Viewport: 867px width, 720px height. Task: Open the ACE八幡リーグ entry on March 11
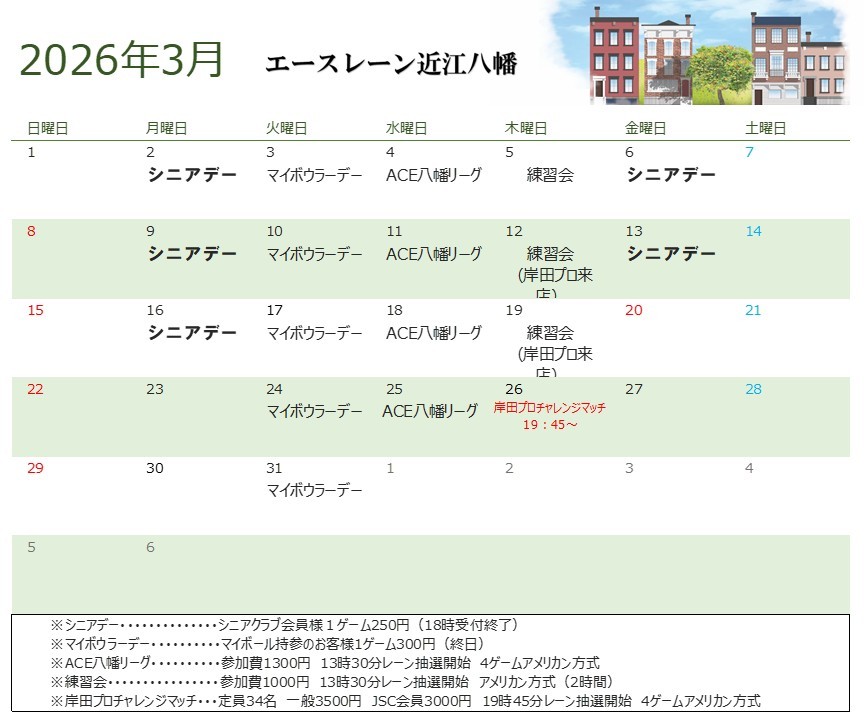433,254
